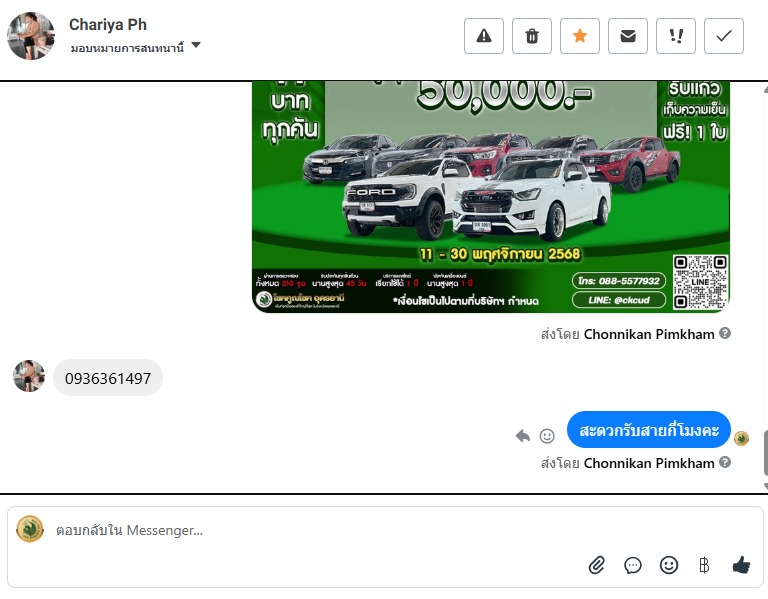The height and width of the screenshot is (599, 768).
Task: Click help icon beside Chonnikan Pimkham under image
Action: [x=725, y=333]
